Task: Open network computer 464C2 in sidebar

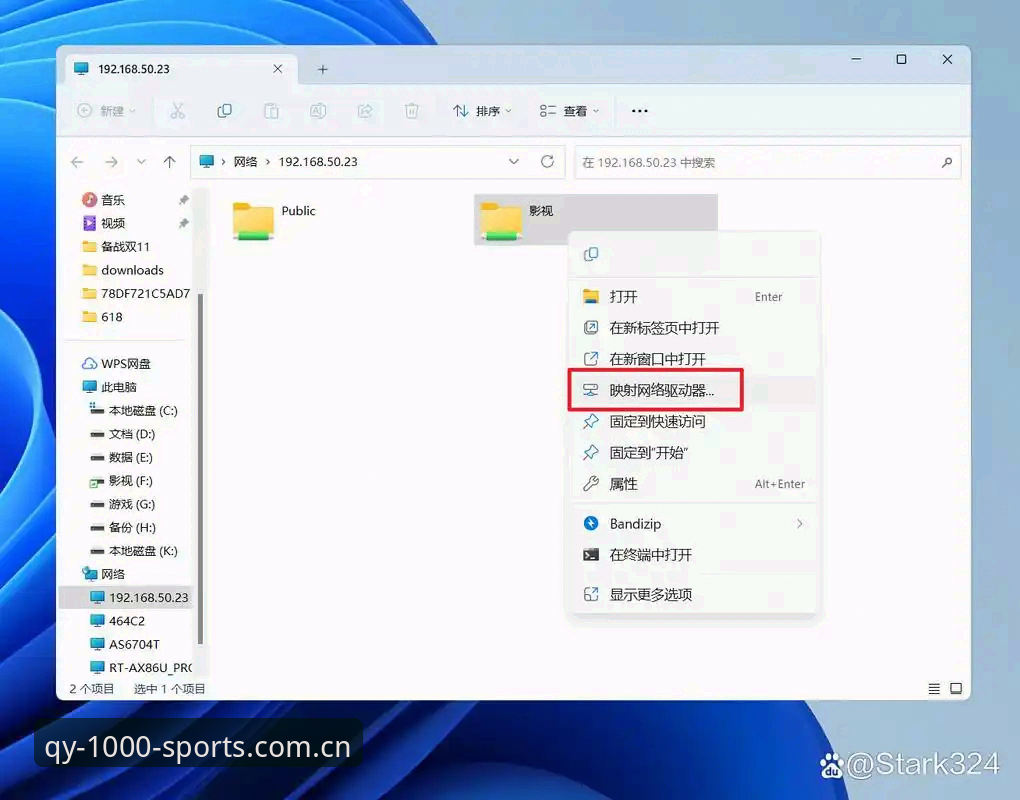Action: [117, 621]
